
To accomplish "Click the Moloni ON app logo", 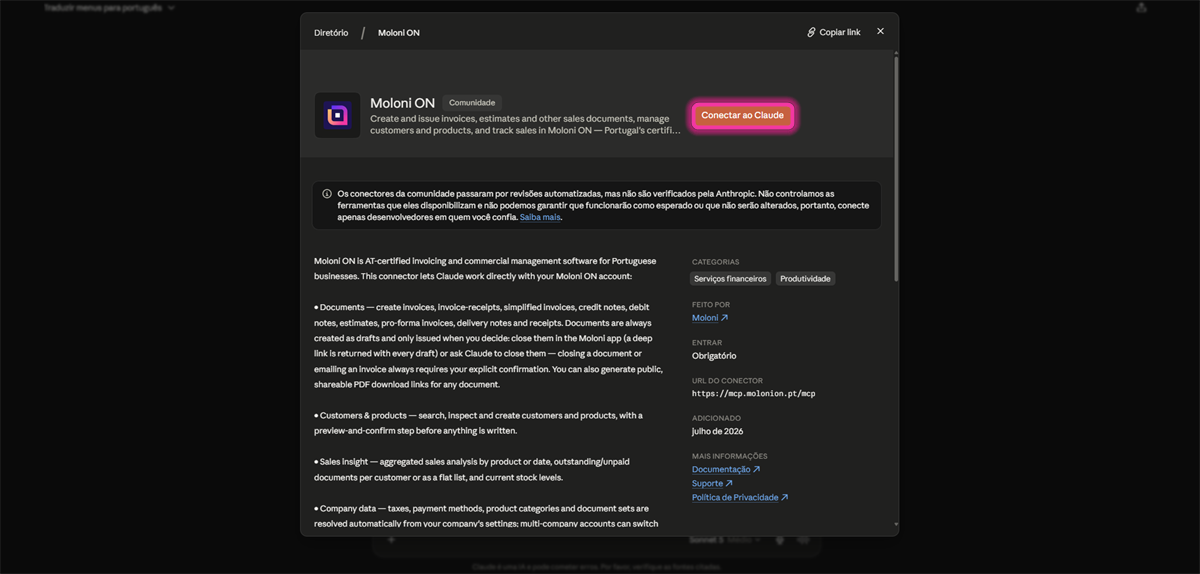I will click(337, 116).
